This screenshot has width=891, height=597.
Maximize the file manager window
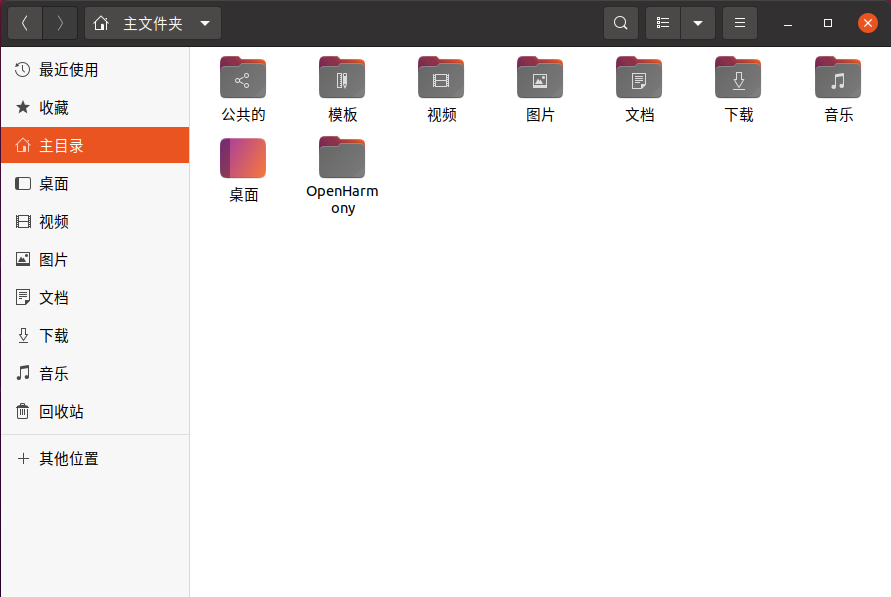pyautogui.click(x=827, y=23)
